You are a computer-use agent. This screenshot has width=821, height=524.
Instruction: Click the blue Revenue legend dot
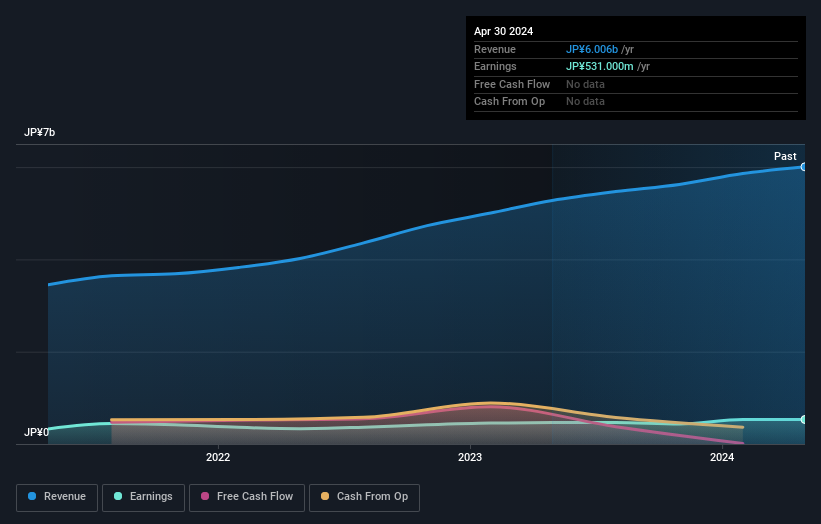click(32, 496)
